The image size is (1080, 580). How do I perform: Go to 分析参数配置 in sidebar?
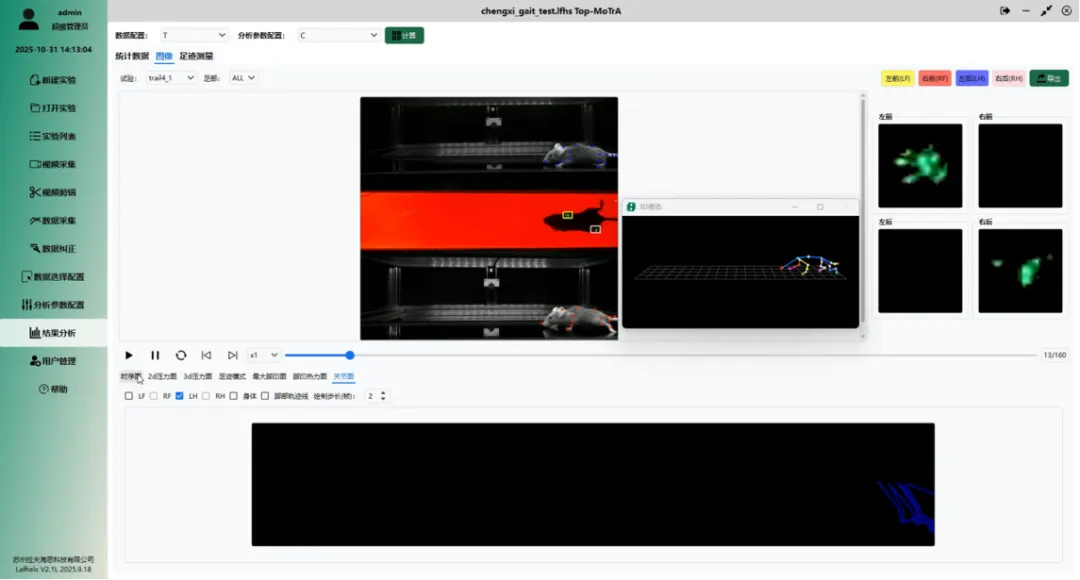[x=53, y=304]
